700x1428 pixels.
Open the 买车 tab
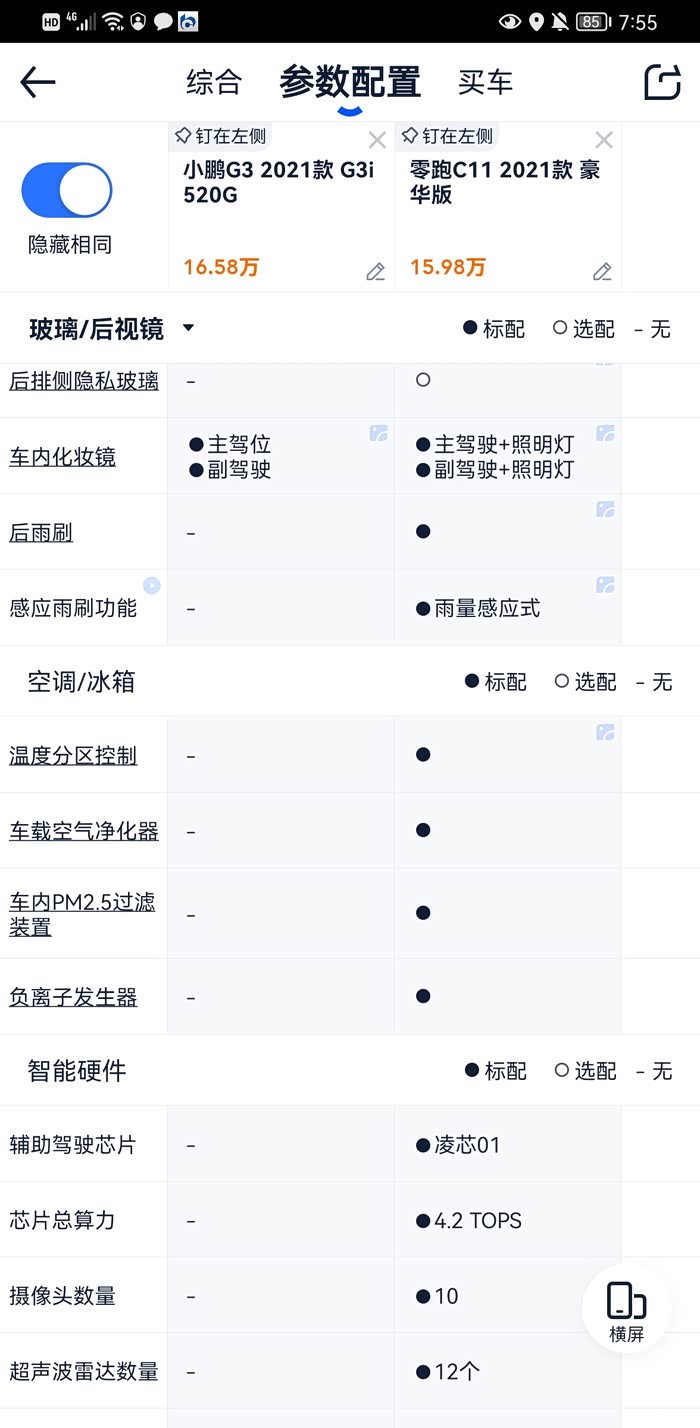click(x=485, y=82)
